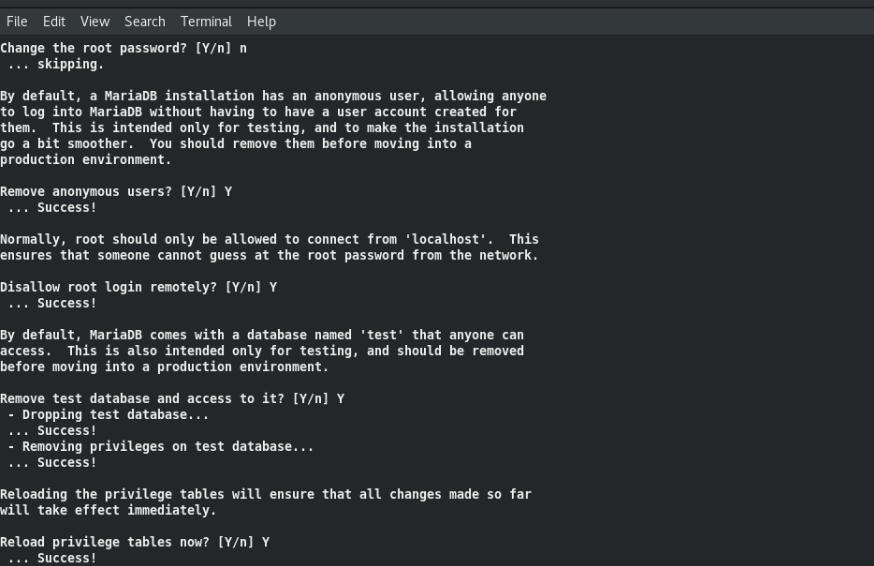Screen dimensions: 874x566
Task: Click the 'Reload privilege tables now?' prompt line
Action: [135, 542]
